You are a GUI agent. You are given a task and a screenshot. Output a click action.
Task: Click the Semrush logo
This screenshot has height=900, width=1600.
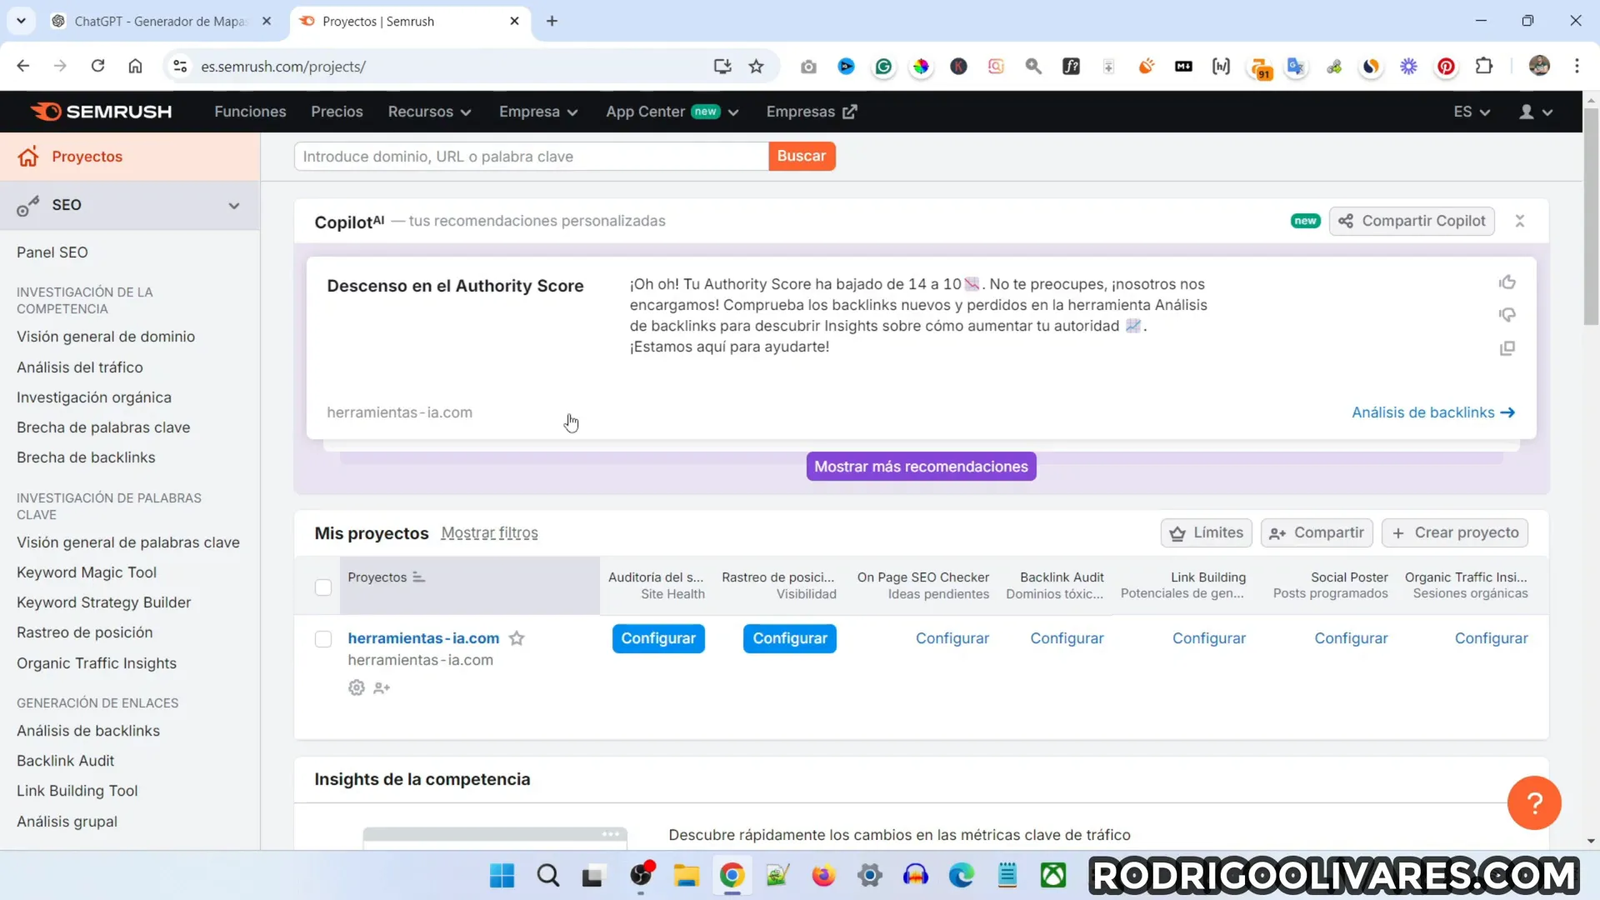point(100,111)
